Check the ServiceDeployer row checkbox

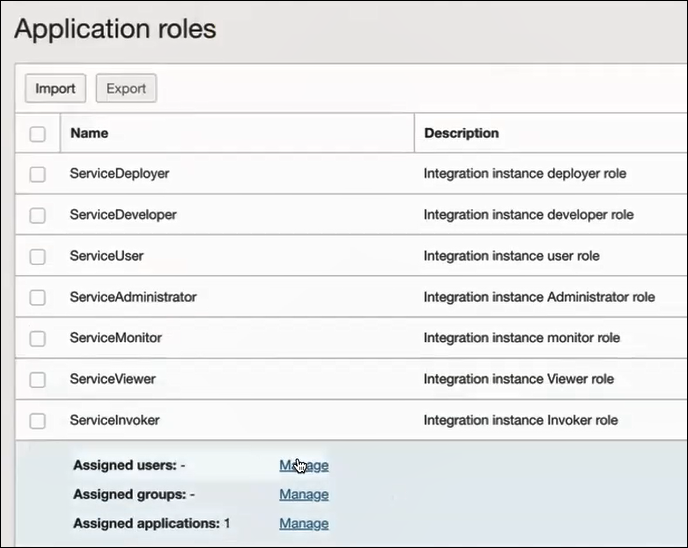pyautogui.click(x=37, y=174)
